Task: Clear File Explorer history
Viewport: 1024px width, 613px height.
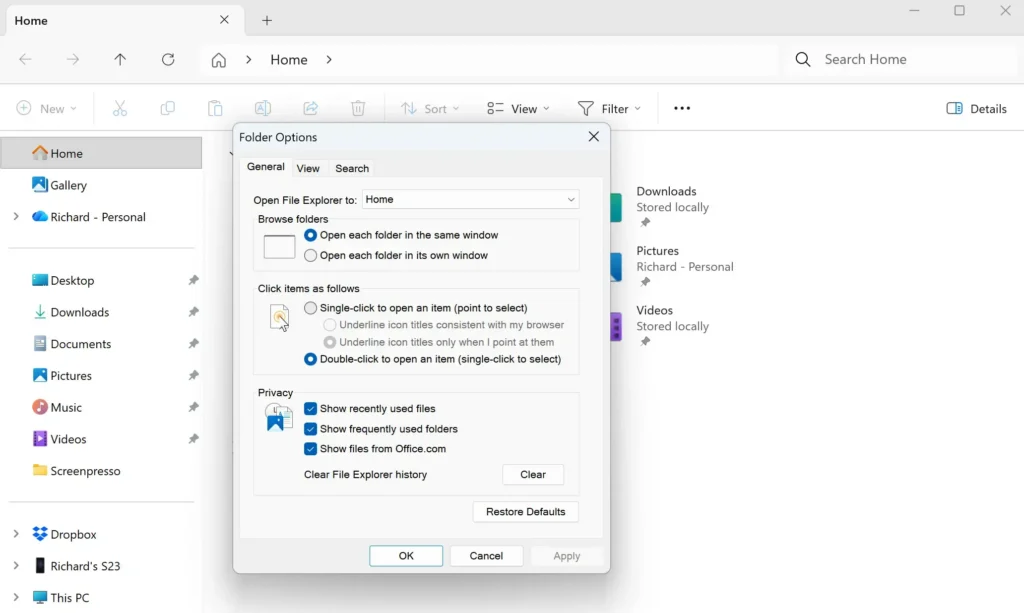Action: click(x=533, y=475)
